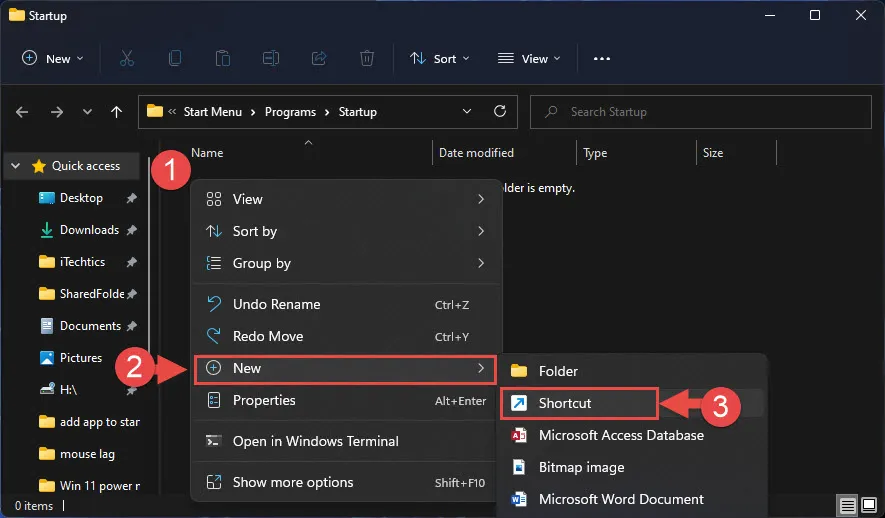Click the Copy icon in toolbar
This screenshot has width=885, height=518.
[175, 59]
